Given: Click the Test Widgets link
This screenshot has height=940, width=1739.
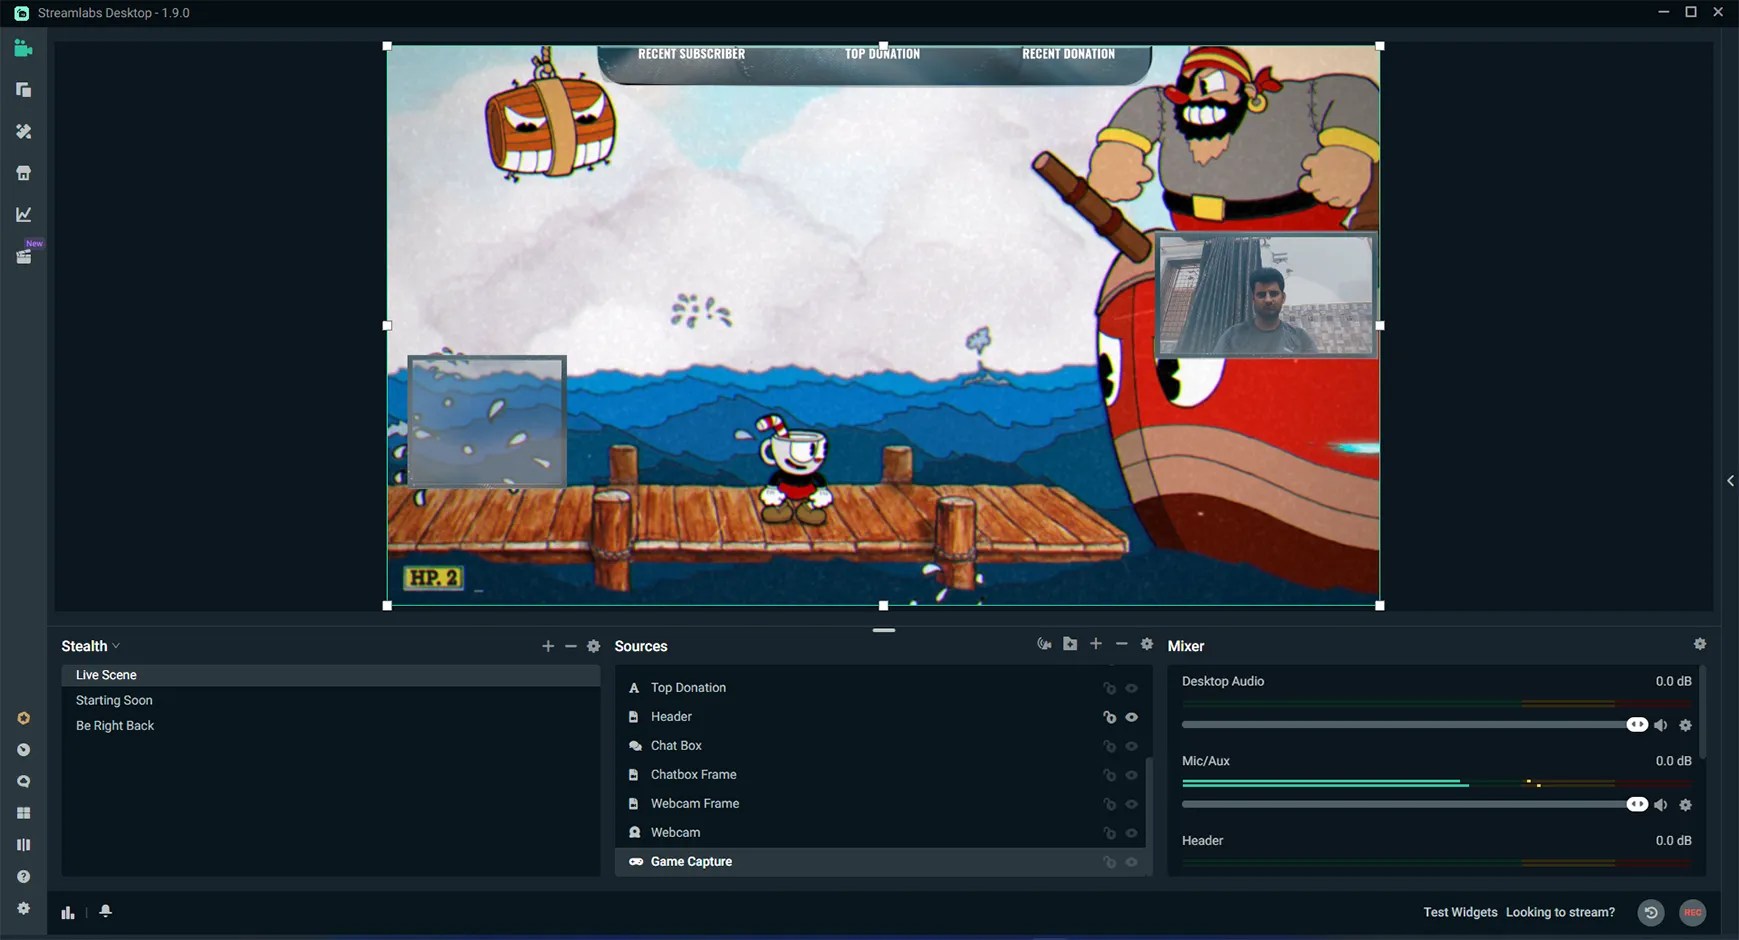Looking at the screenshot, I should (x=1459, y=912).
